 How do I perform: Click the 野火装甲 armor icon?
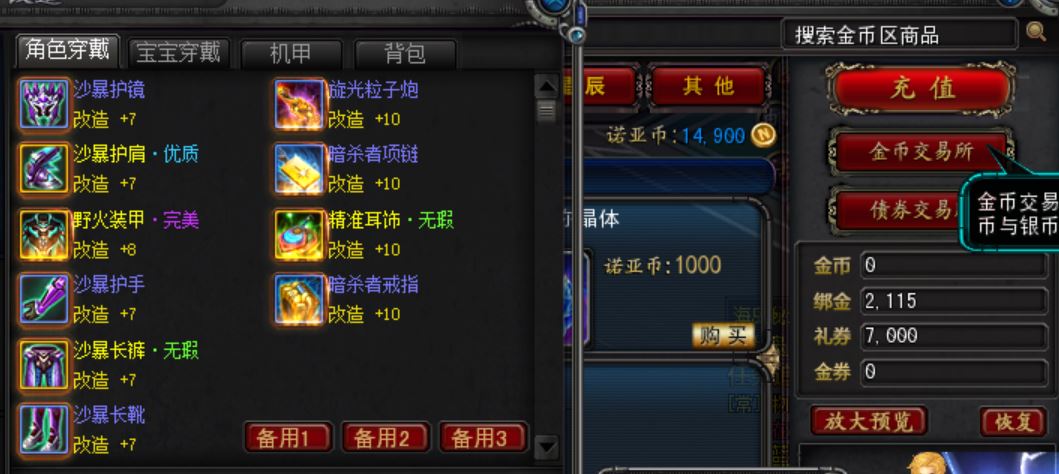[44, 234]
